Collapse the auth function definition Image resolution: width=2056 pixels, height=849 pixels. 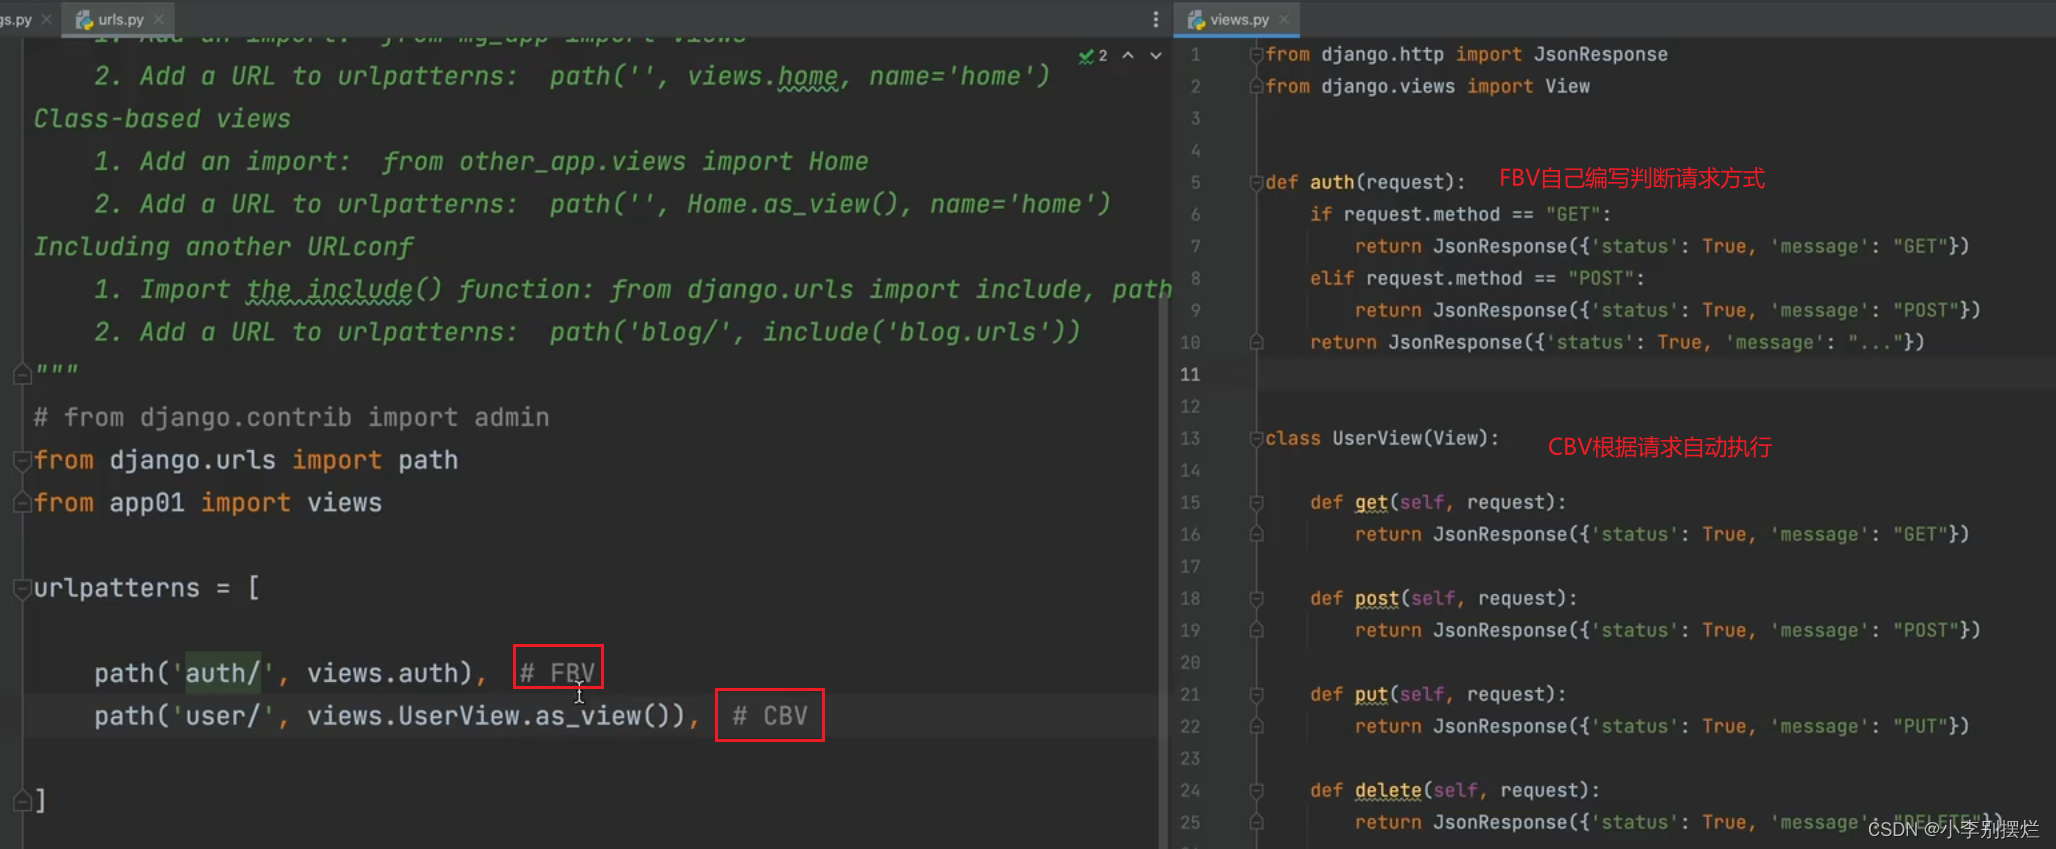click(1257, 183)
